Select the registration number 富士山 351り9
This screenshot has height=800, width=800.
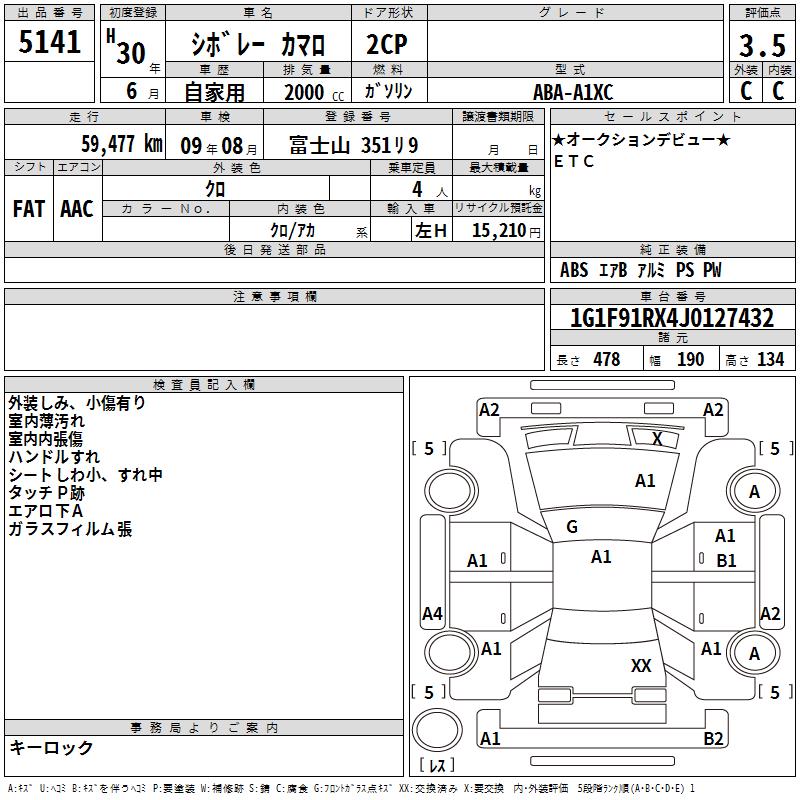point(354,145)
